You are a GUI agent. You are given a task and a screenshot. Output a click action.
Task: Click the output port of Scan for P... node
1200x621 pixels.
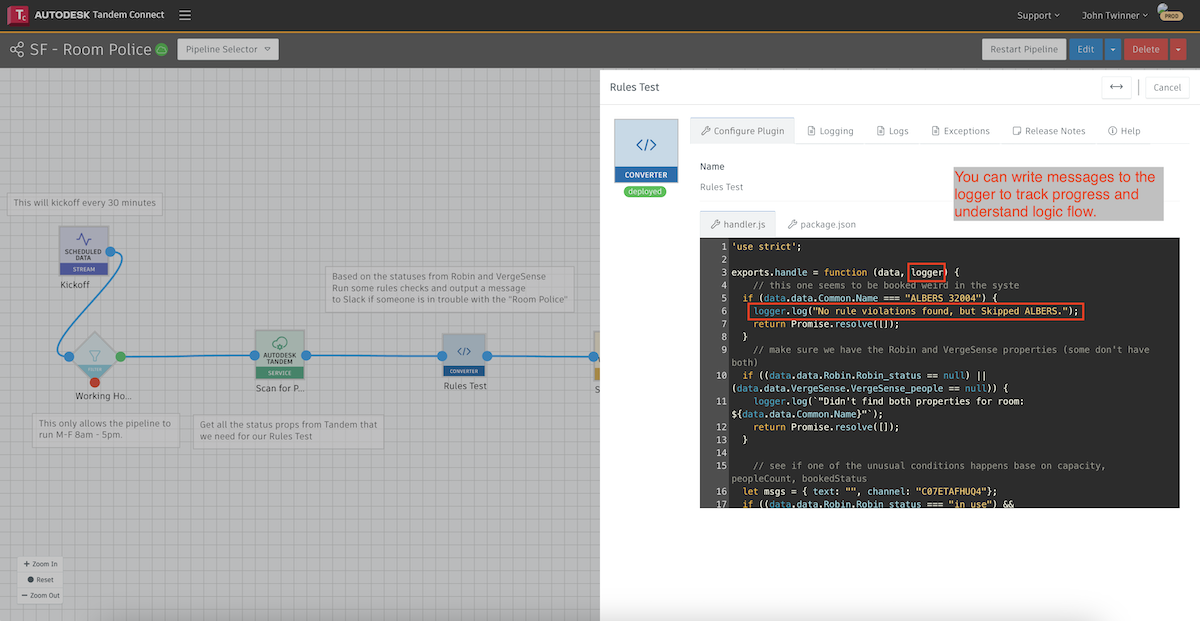(x=306, y=355)
